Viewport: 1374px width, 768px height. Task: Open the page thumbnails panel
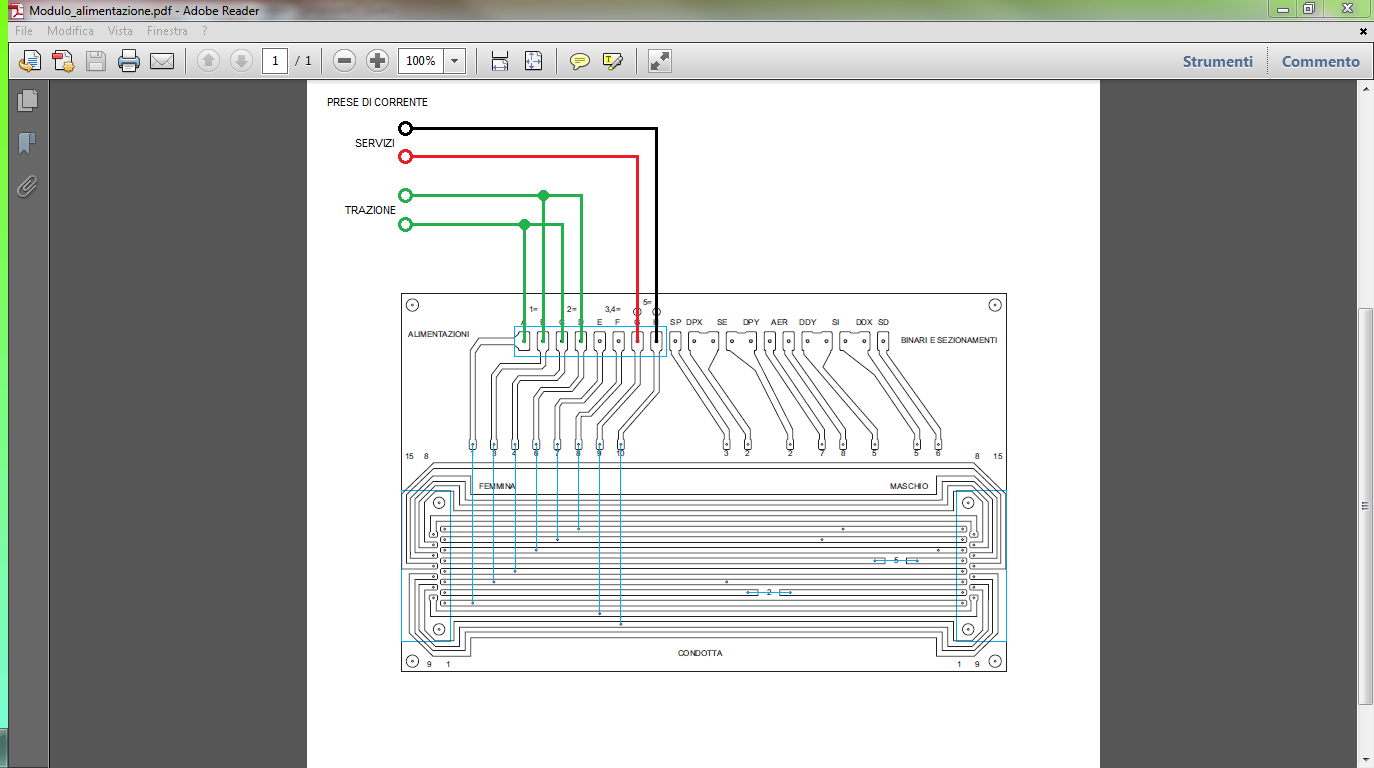pyautogui.click(x=27, y=100)
